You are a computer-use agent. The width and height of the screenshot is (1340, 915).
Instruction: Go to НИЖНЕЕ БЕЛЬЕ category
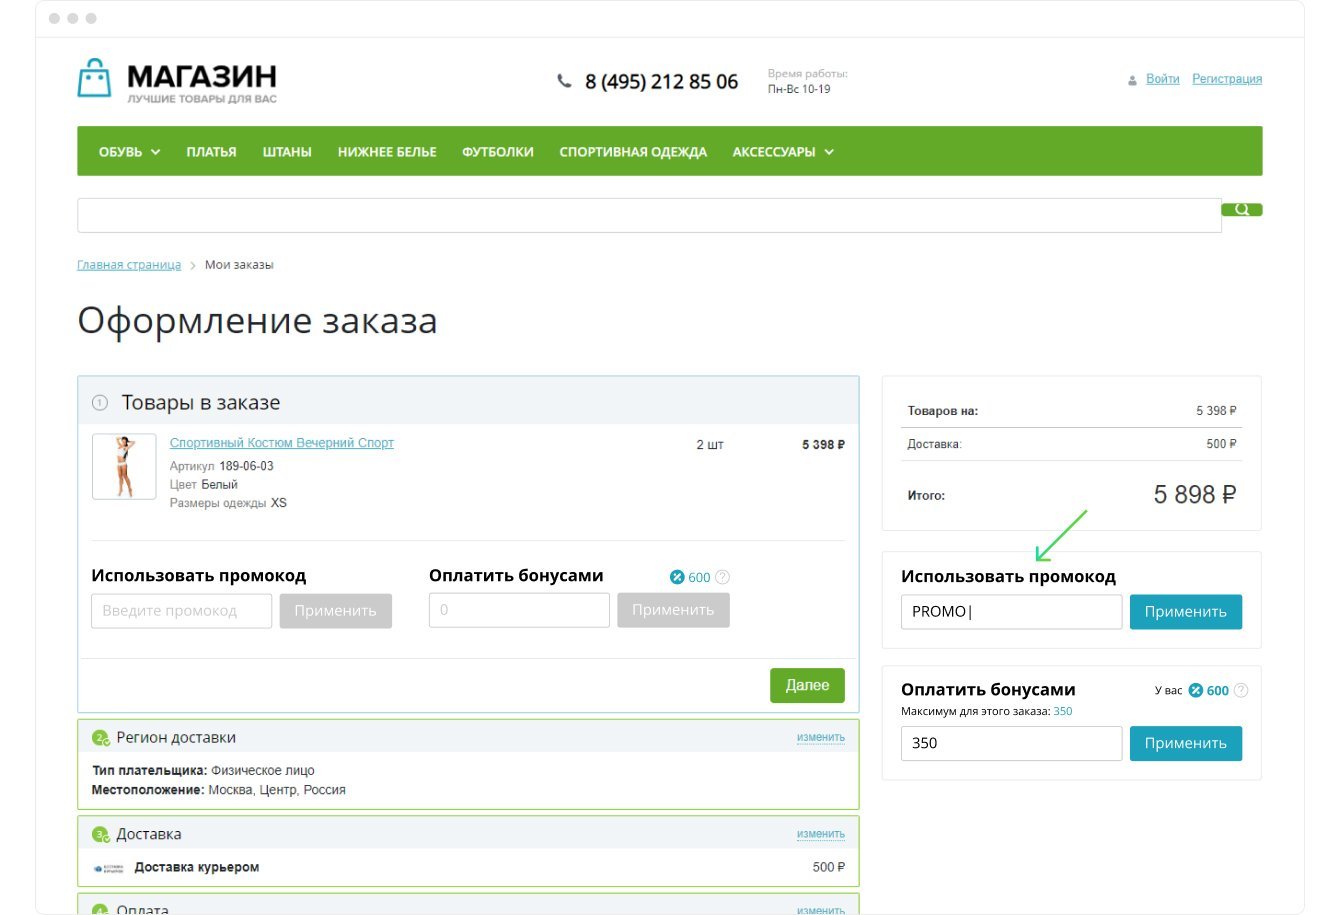point(387,152)
